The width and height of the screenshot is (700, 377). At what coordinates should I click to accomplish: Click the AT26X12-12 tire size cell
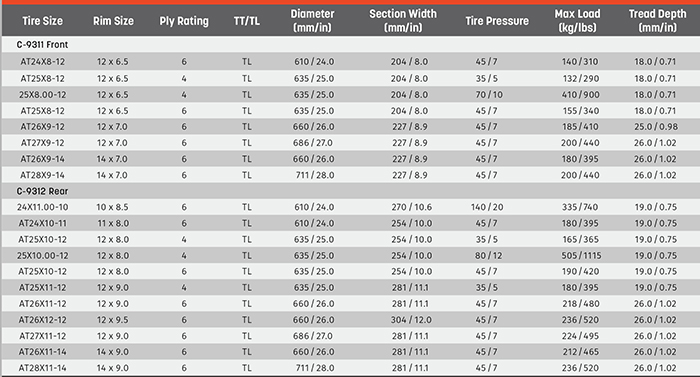pyautogui.click(x=42, y=320)
